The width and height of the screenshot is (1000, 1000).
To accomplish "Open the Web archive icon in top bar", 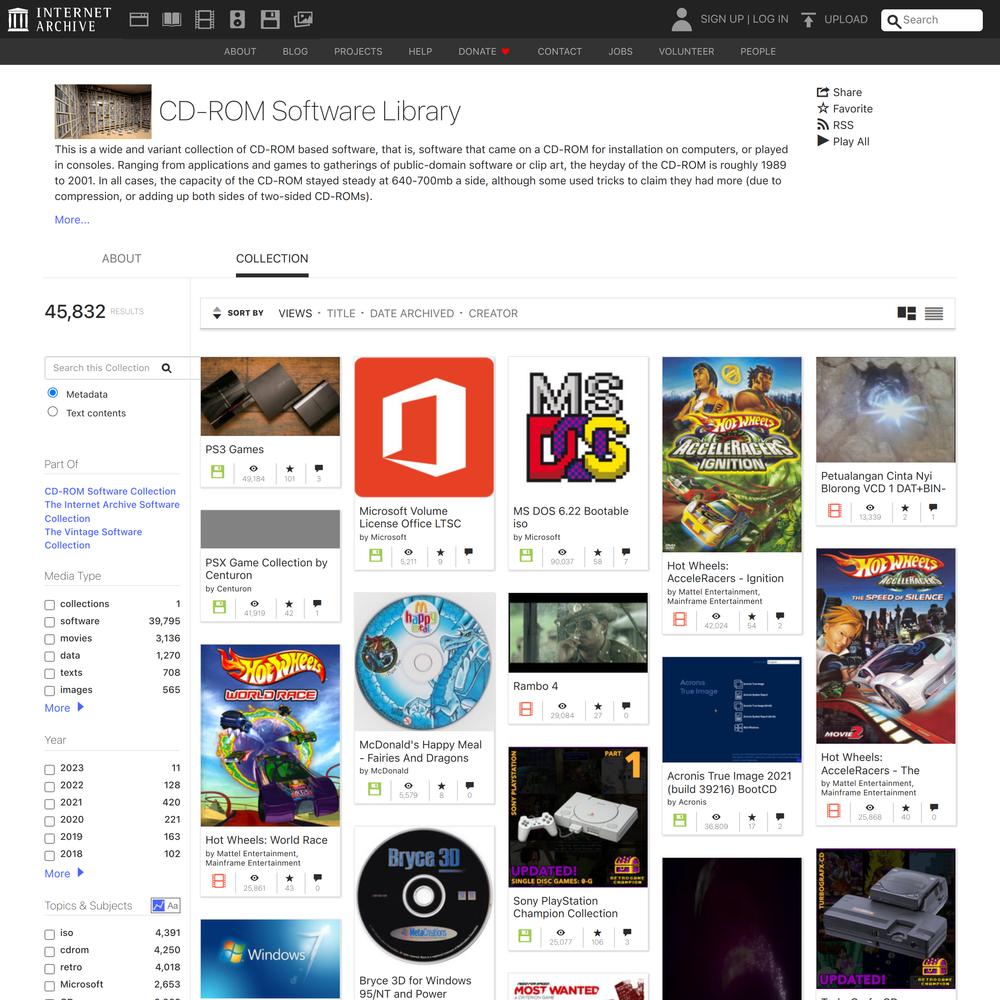I will pyautogui.click(x=138, y=19).
